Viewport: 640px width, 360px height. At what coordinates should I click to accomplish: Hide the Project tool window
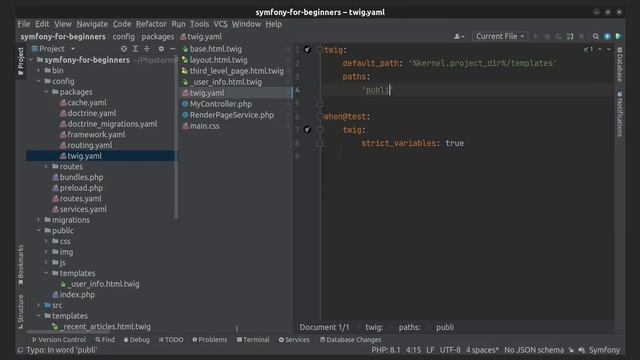(173, 49)
